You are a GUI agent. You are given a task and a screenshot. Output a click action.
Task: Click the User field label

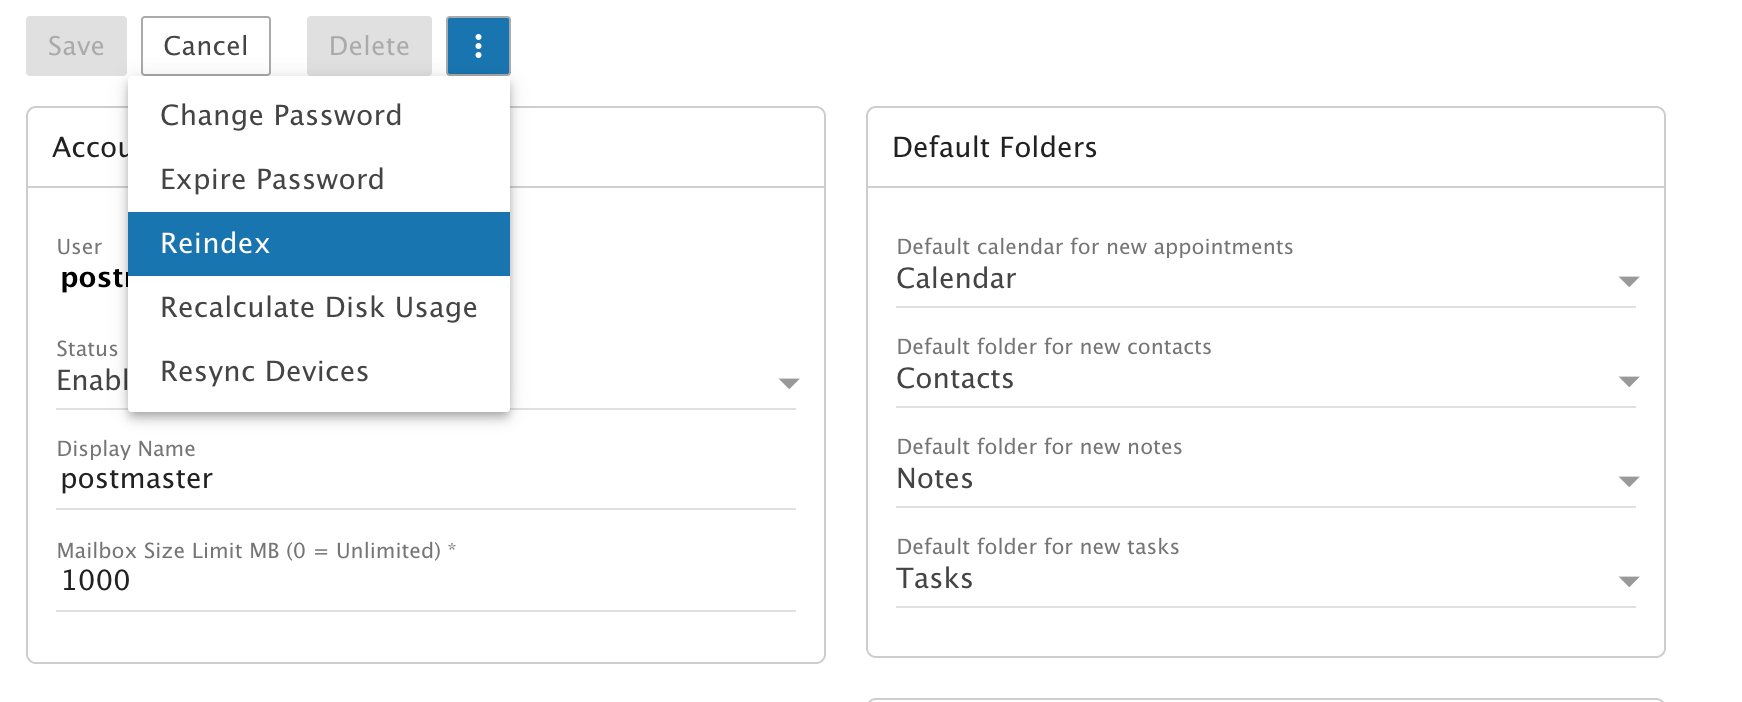coord(79,247)
